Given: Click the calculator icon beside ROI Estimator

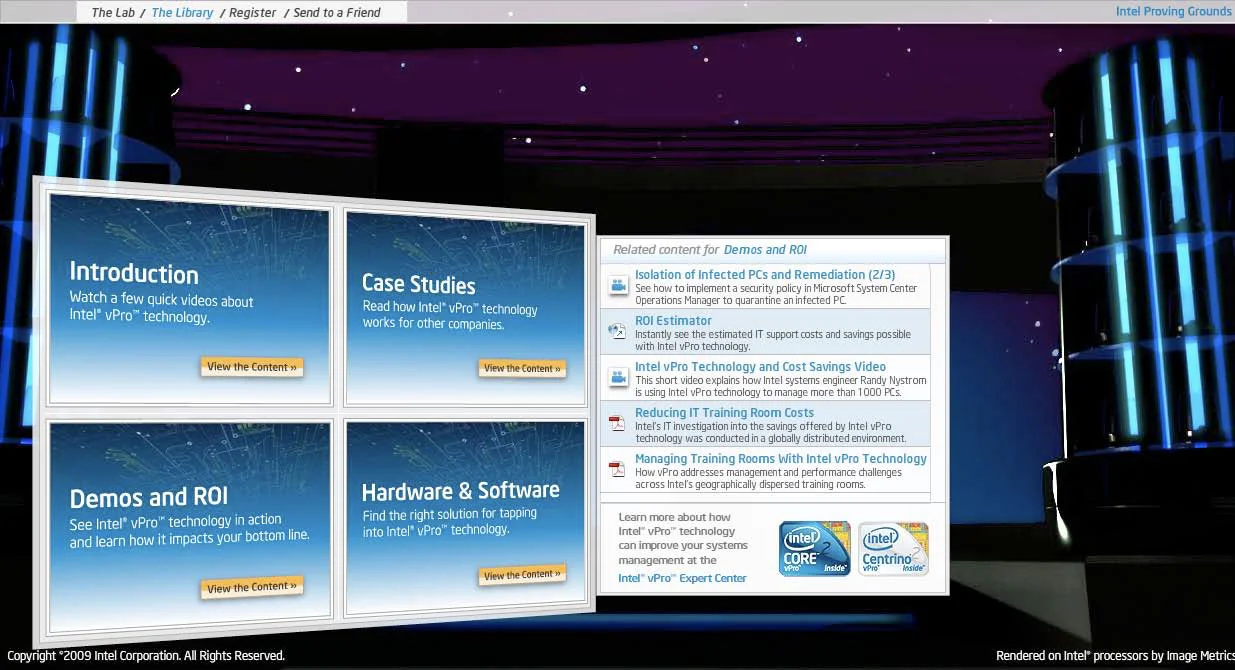Looking at the screenshot, I should pyautogui.click(x=618, y=332).
